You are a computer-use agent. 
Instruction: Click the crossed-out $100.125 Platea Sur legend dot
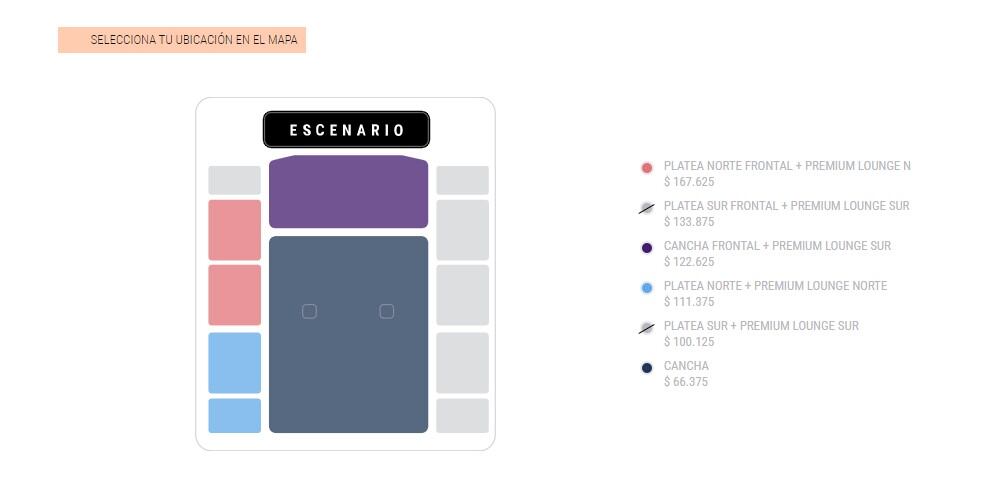tap(647, 328)
